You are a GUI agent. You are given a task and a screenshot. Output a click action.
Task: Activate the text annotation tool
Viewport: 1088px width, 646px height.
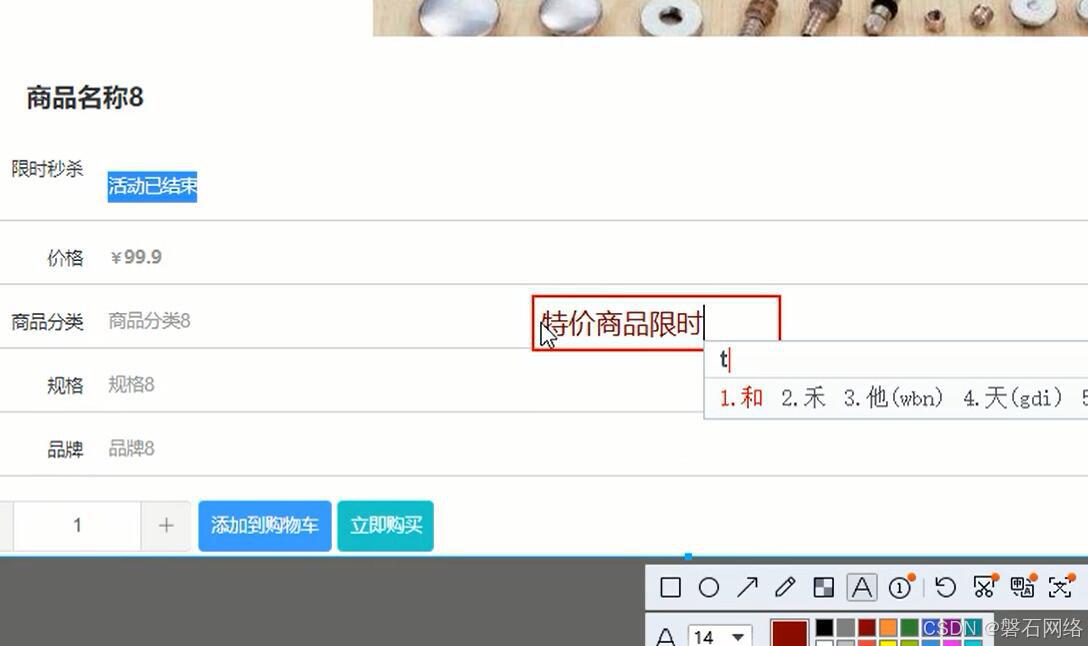[861, 587]
